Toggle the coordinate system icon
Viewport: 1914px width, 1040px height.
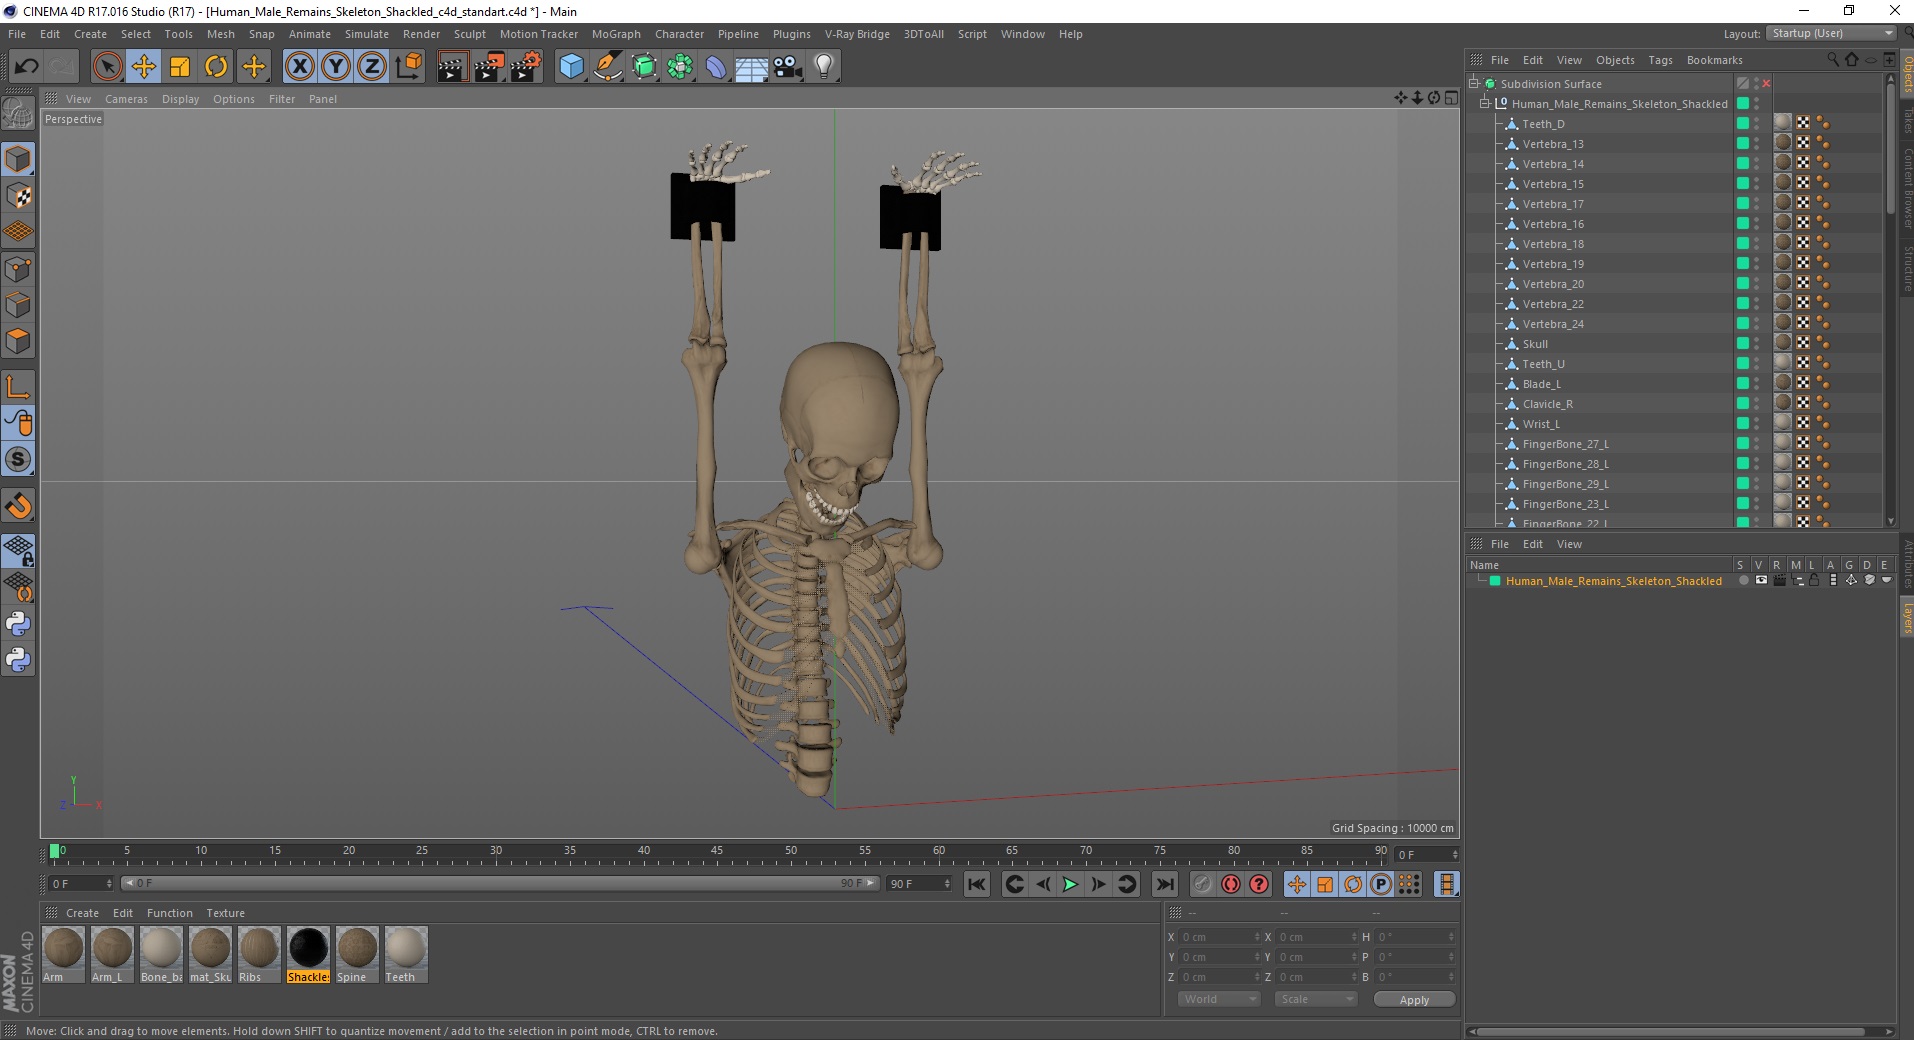(x=408, y=67)
